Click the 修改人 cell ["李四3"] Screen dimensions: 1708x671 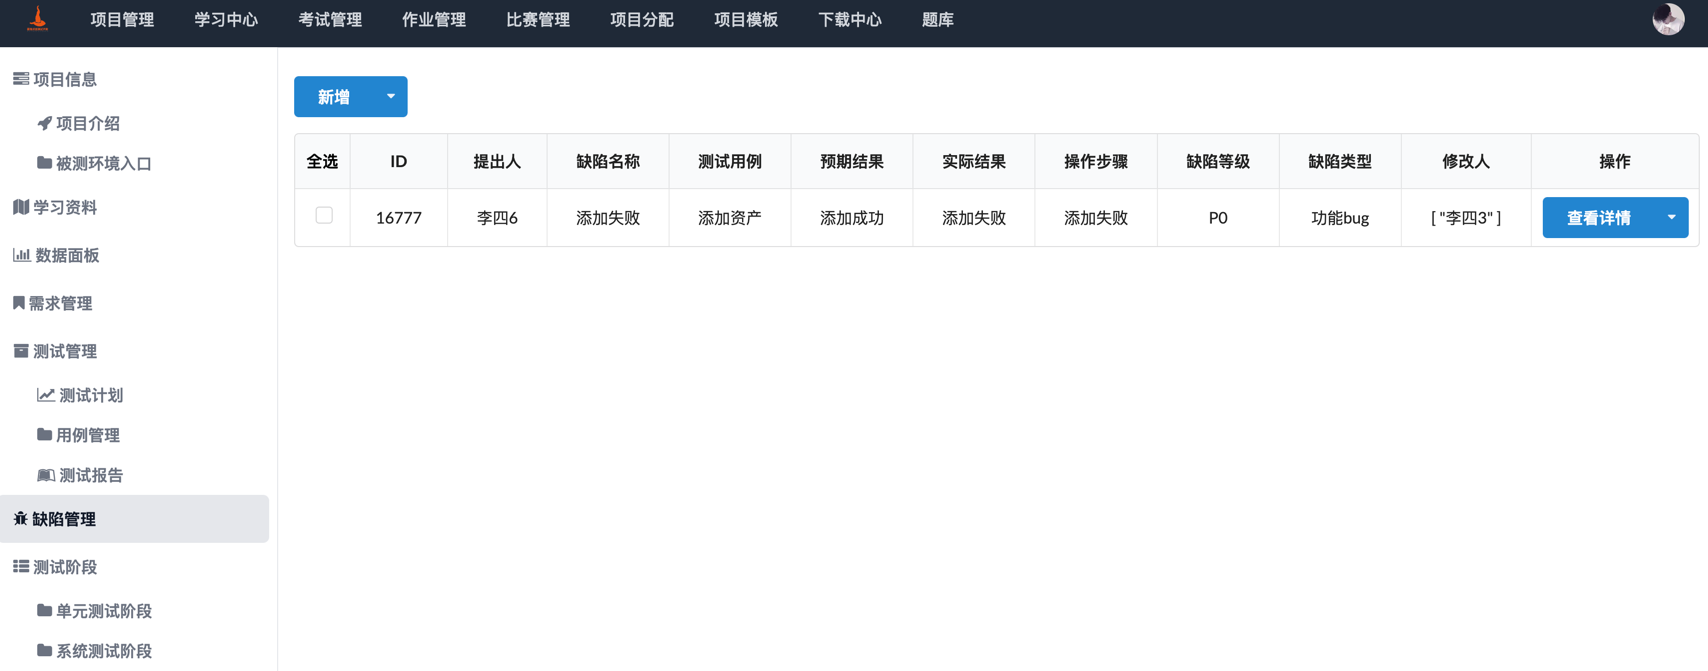[x=1466, y=217]
